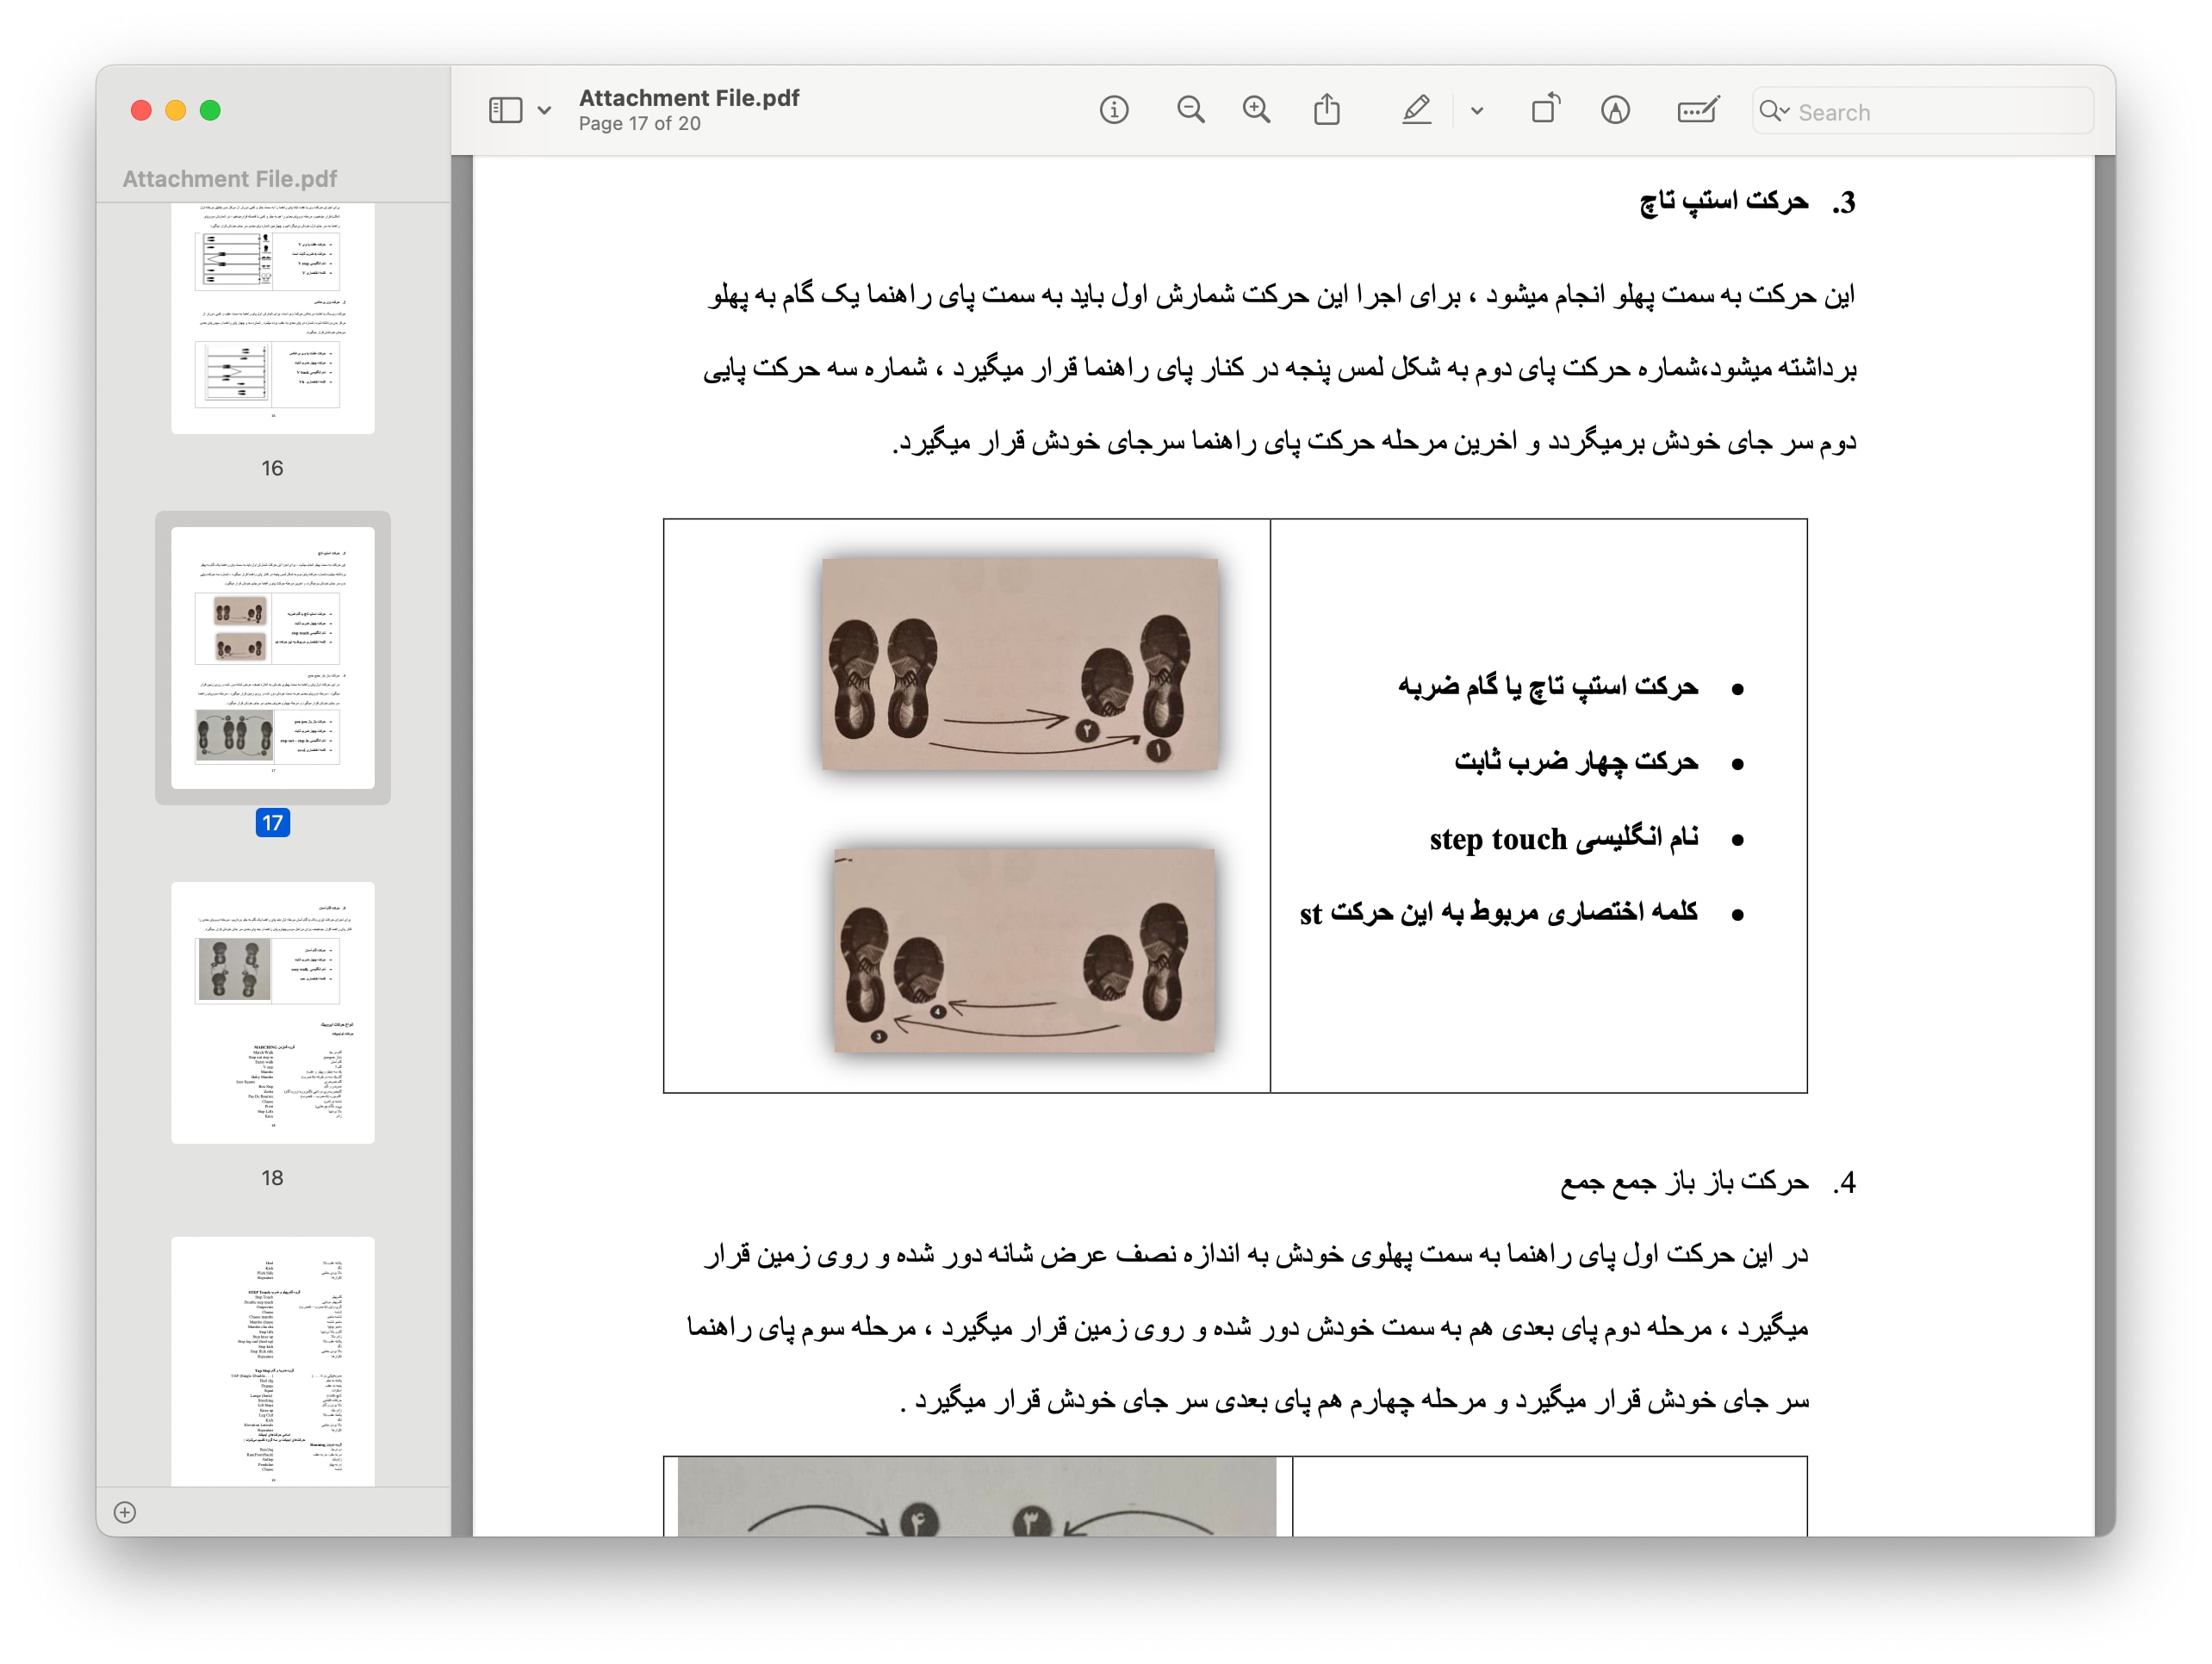Show document info inspector

click(1114, 110)
